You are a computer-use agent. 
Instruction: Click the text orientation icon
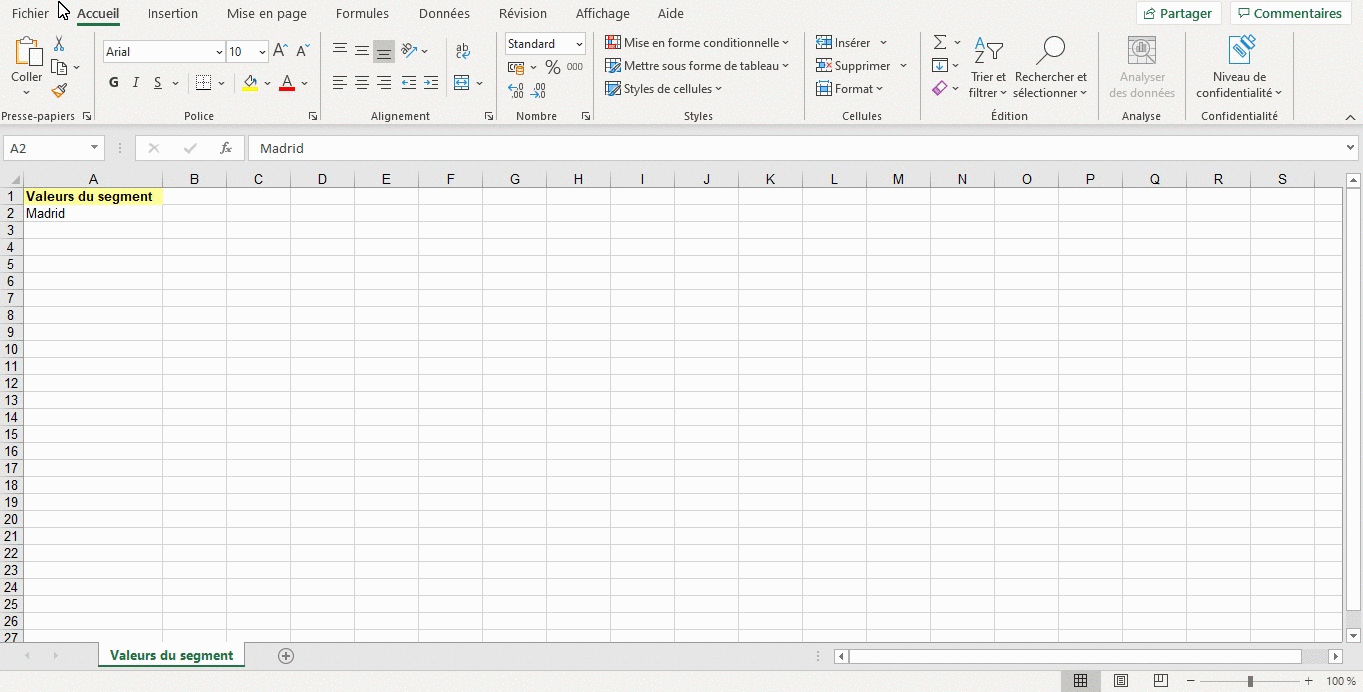tap(409, 51)
